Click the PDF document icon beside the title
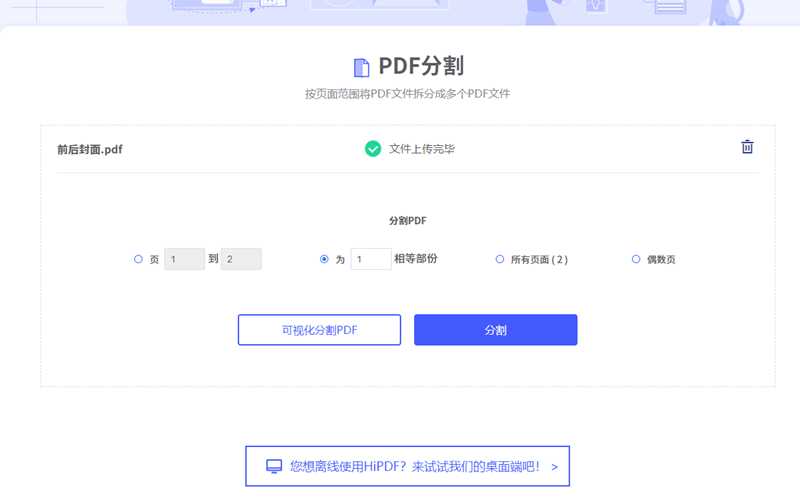 [362, 68]
